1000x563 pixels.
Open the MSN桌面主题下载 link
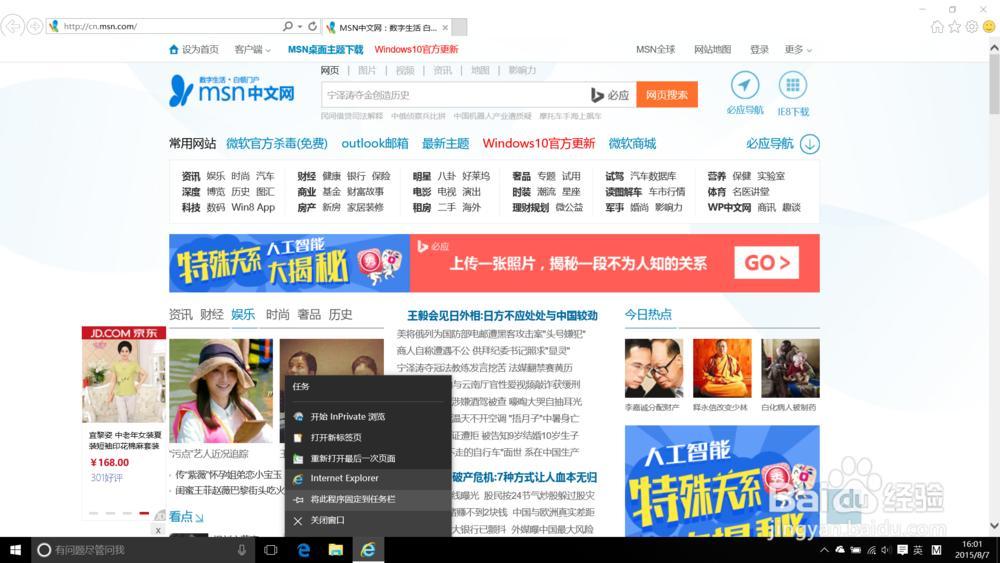click(x=325, y=49)
